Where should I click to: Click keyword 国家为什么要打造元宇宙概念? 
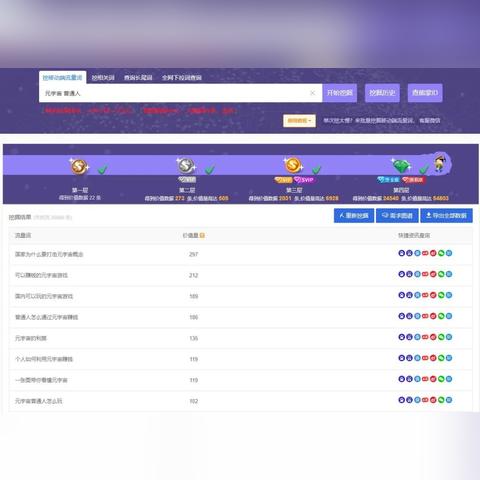[49, 254]
